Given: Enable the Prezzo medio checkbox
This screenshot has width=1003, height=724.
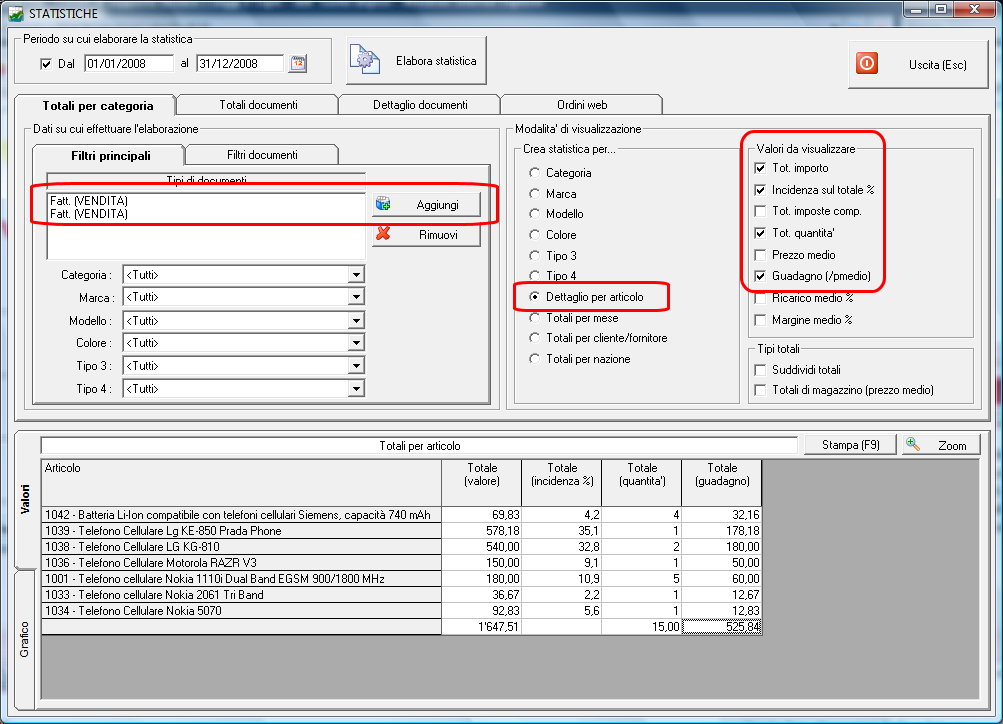Looking at the screenshot, I should coord(760,255).
